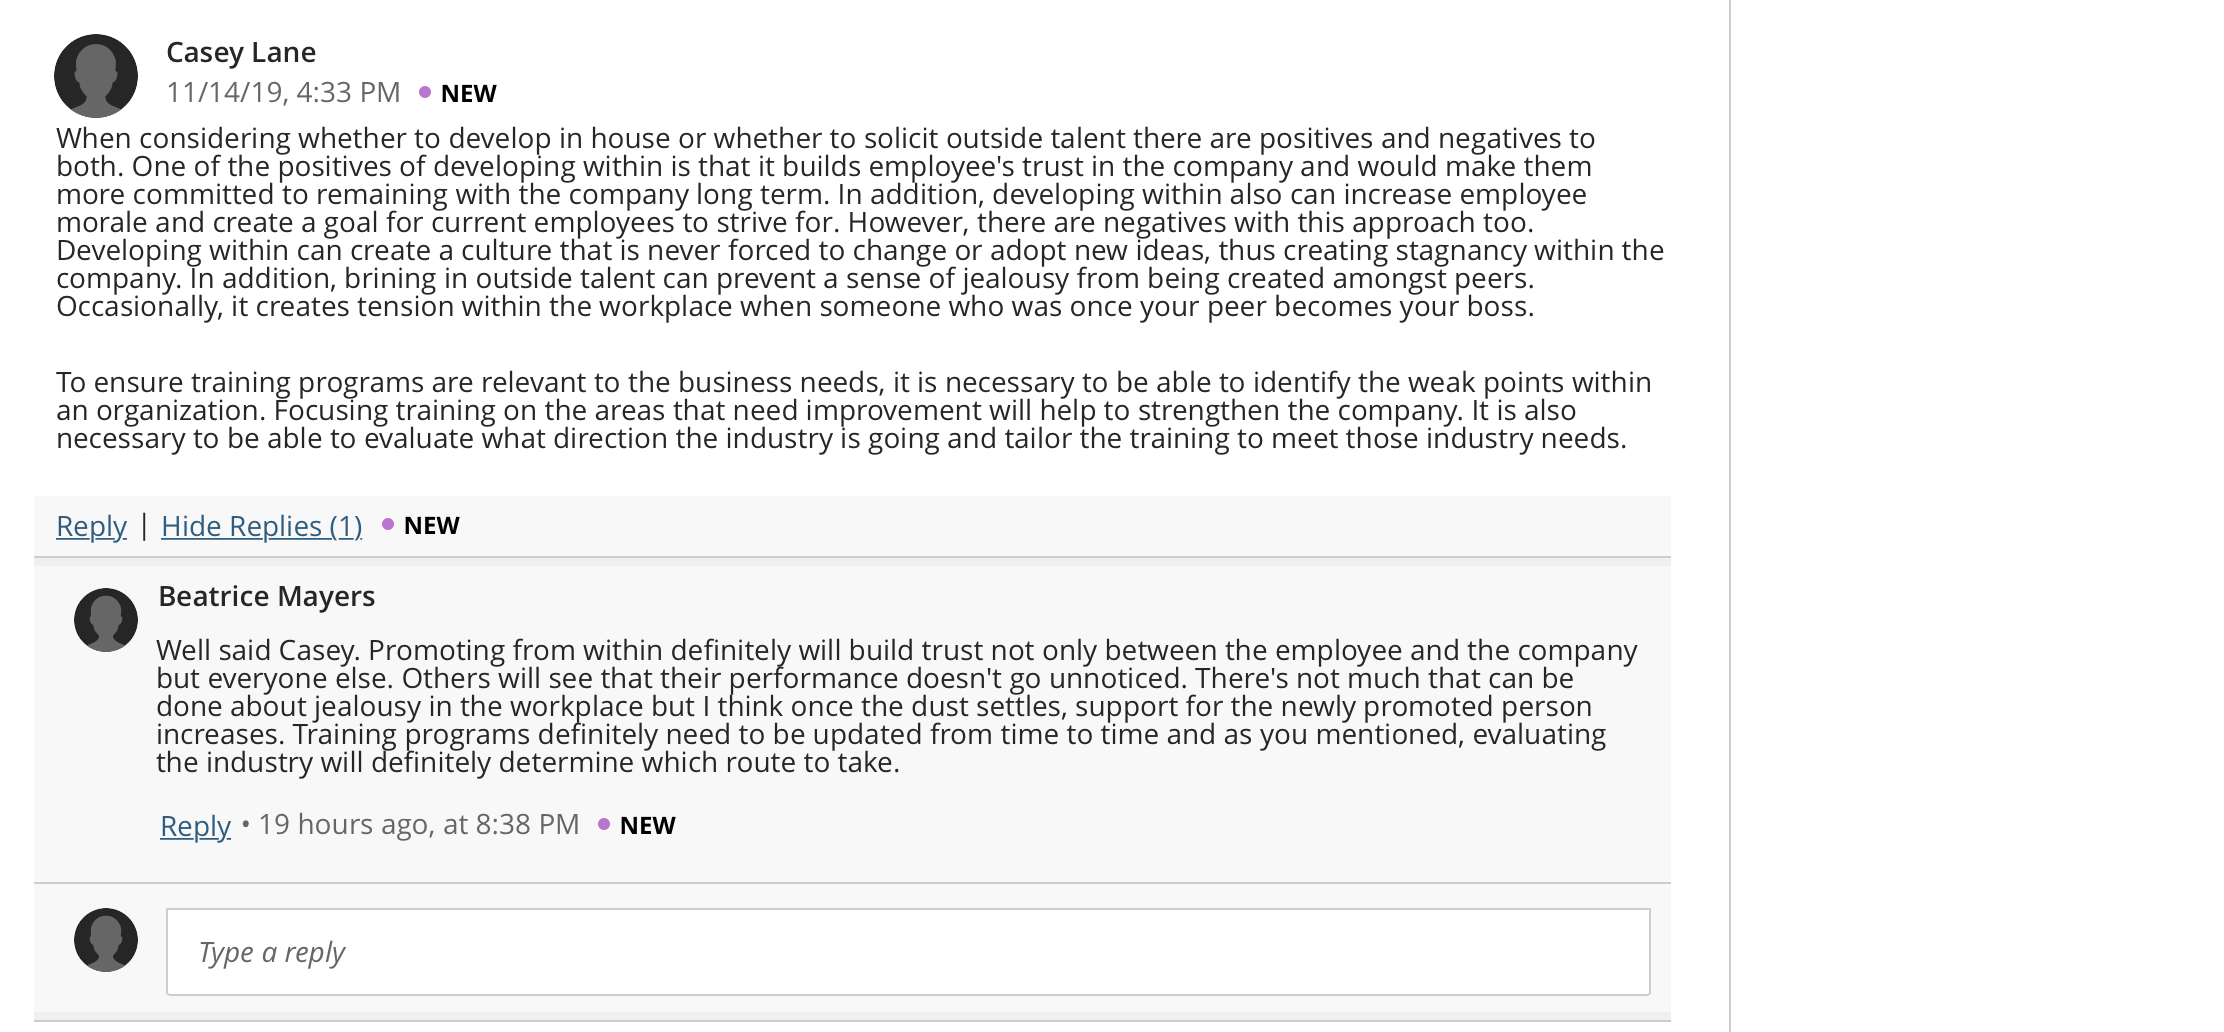The height and width of the screenshot is (1032, 2224).
Task: Click the NEW label after Hide Replies
Action: coord(432,525)
